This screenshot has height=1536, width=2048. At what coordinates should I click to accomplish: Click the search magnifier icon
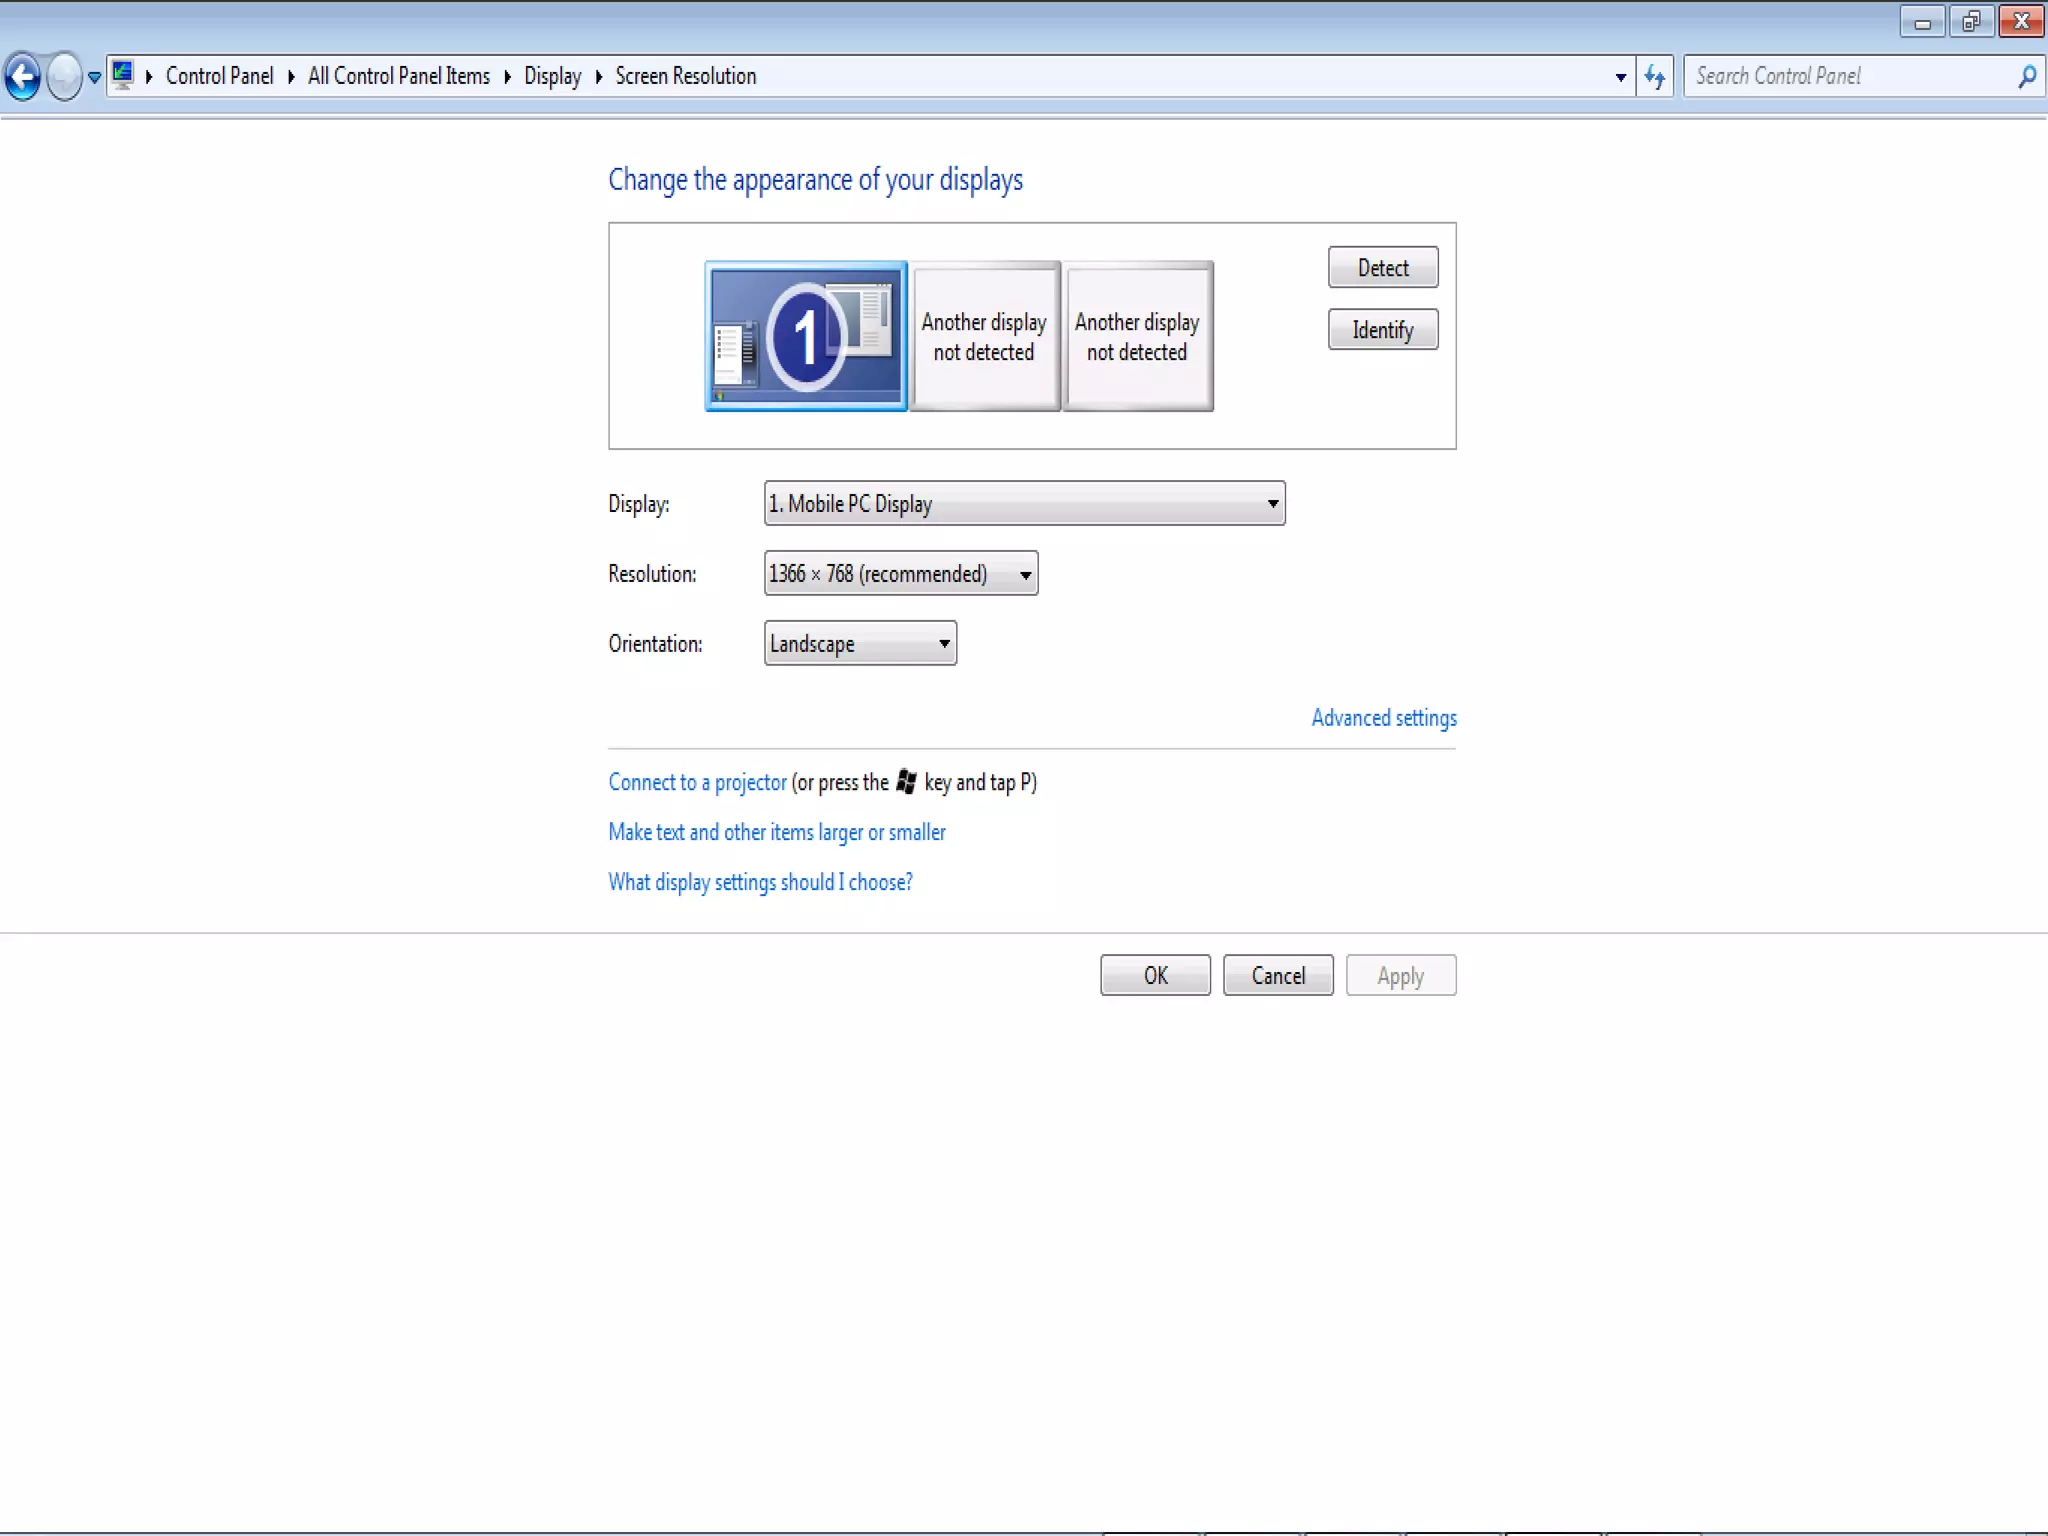pos(2027,76)
